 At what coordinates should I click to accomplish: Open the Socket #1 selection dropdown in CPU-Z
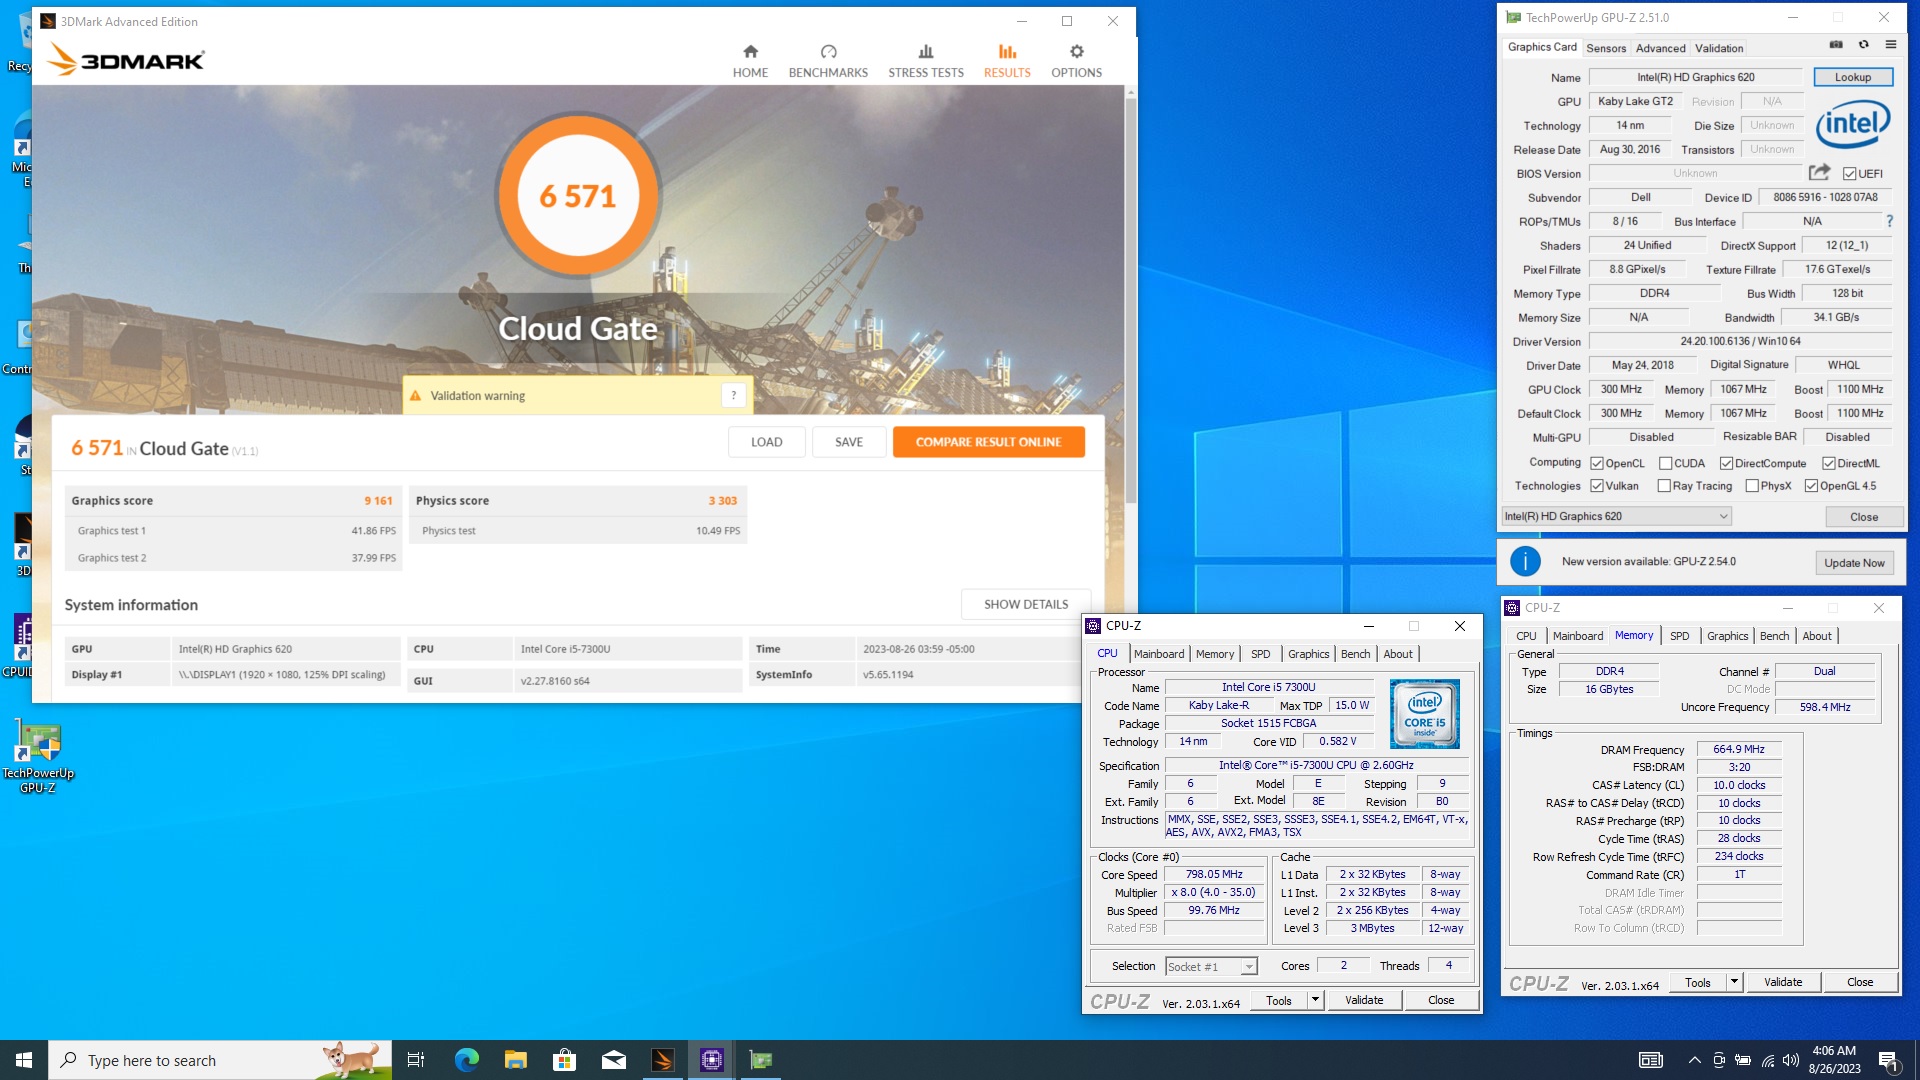[1211, 966]
